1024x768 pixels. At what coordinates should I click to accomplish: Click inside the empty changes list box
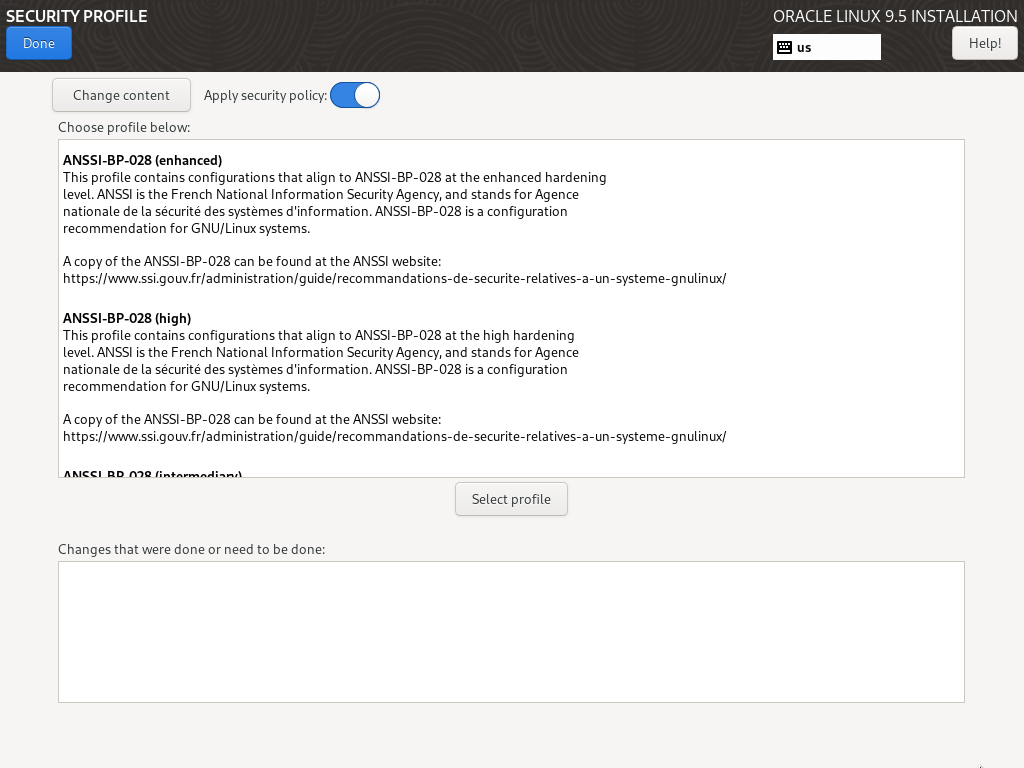click(x=511, y=631)
